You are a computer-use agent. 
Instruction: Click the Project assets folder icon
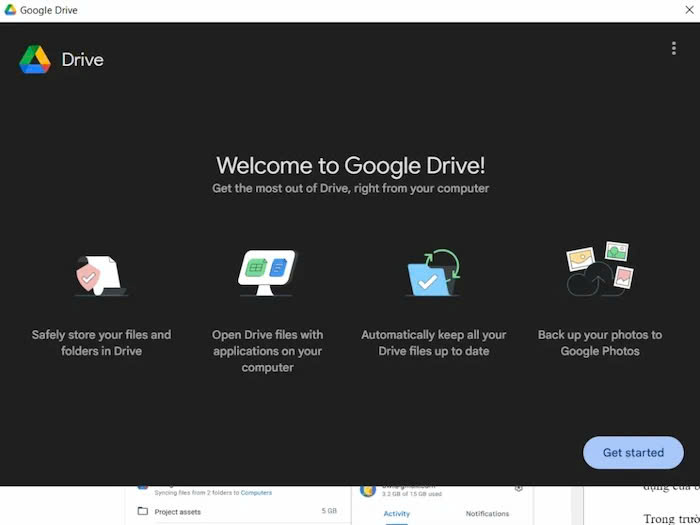pos(143,511)
